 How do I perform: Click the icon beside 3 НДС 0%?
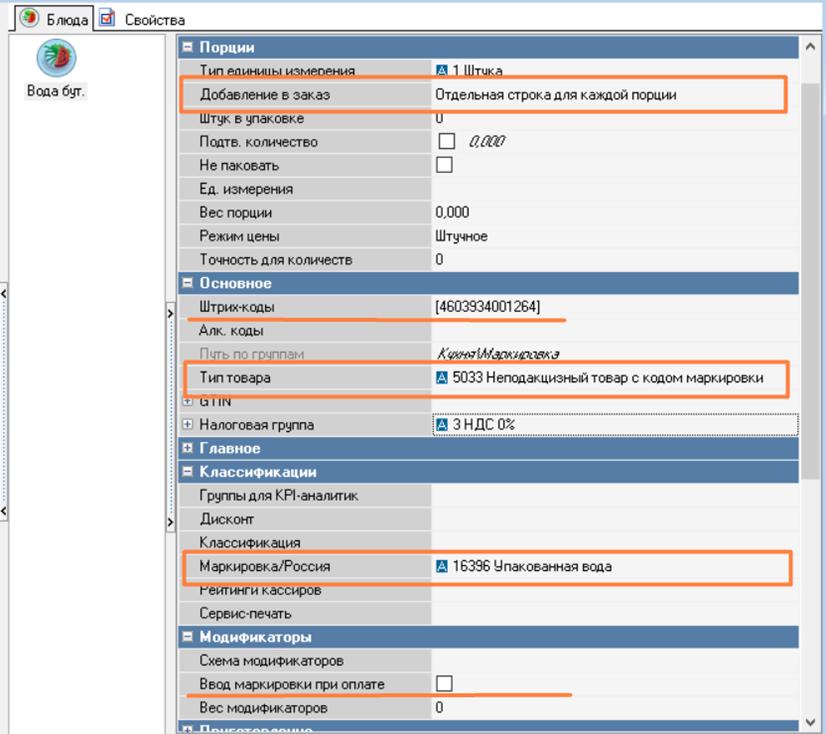tap(442, 425)
